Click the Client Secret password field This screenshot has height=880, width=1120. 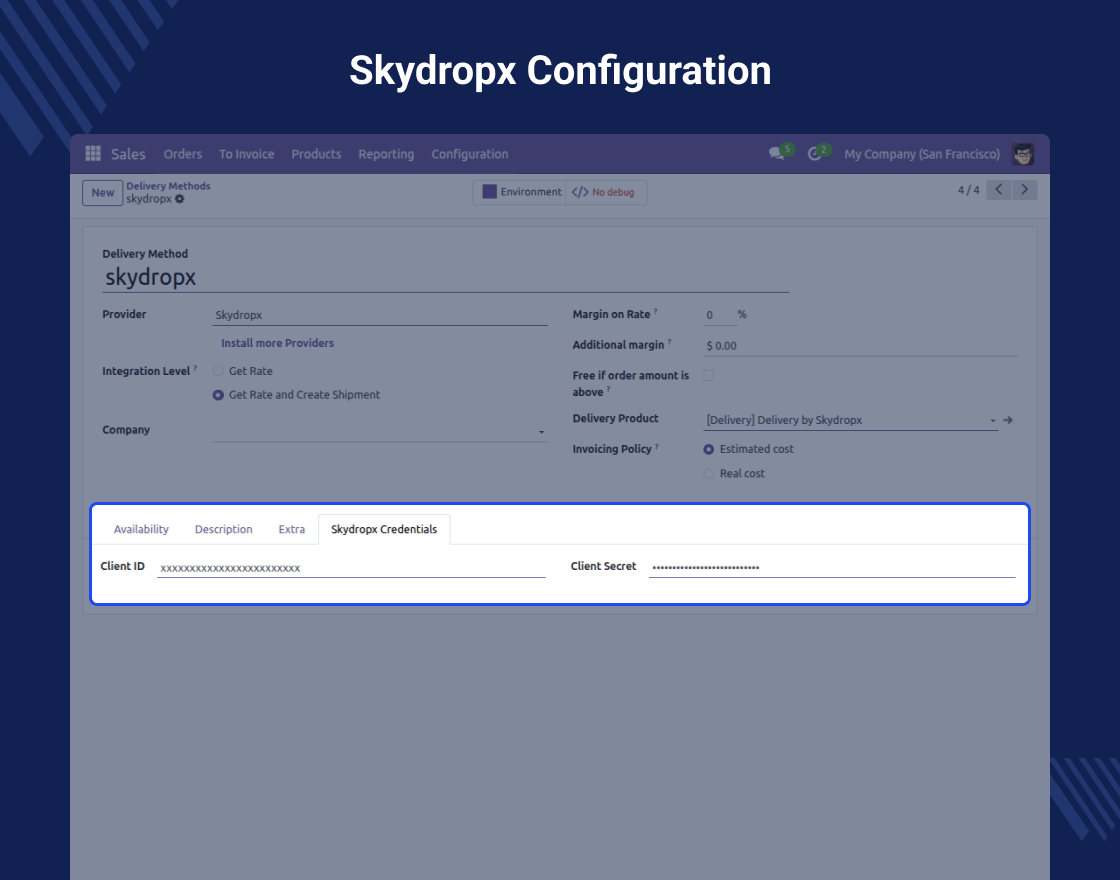pos(832,567)
